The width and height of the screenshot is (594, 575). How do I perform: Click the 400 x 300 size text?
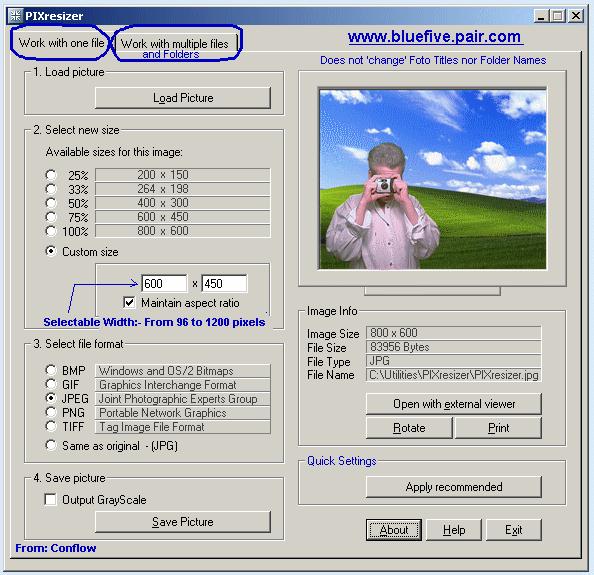[x=163, y=203]
